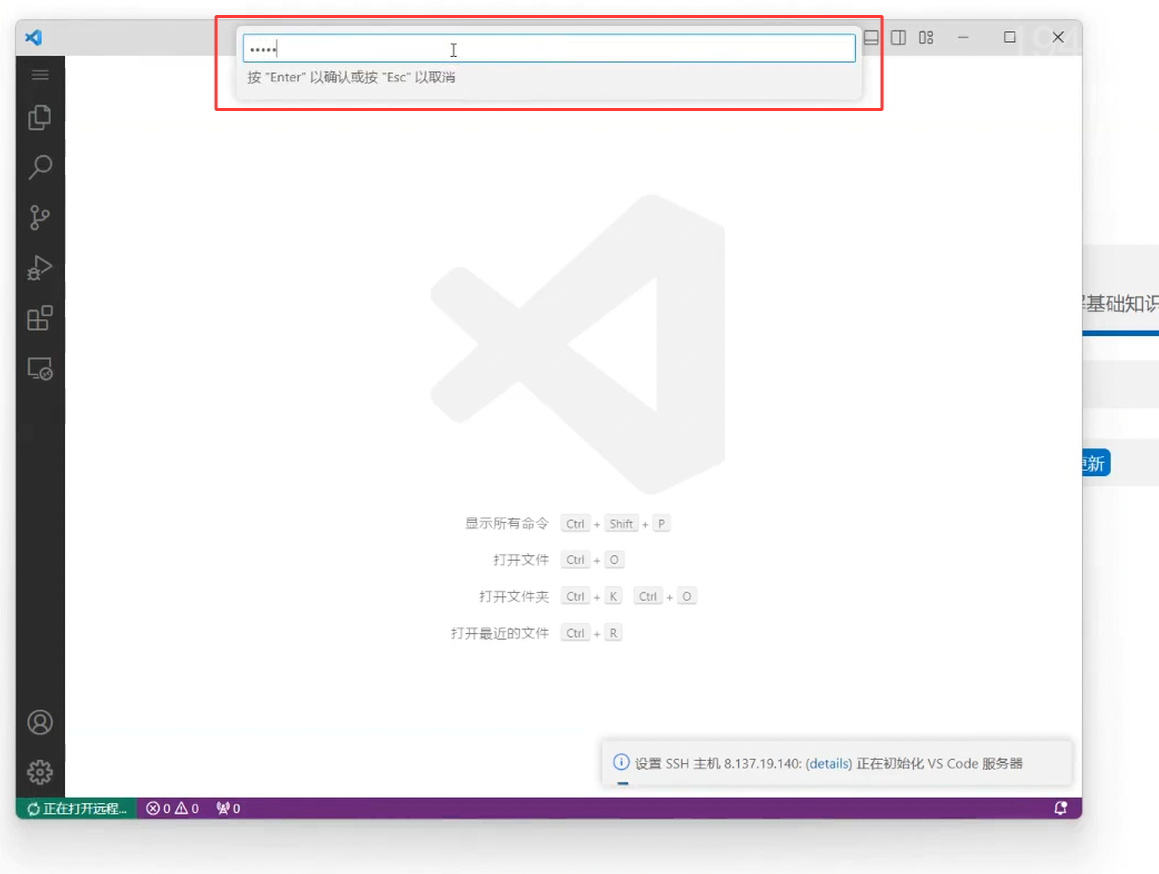This screenshot has height=874, width=1159.
Task: Click the remote status '正在打开远程...' indicator
Action: [77, 808]
